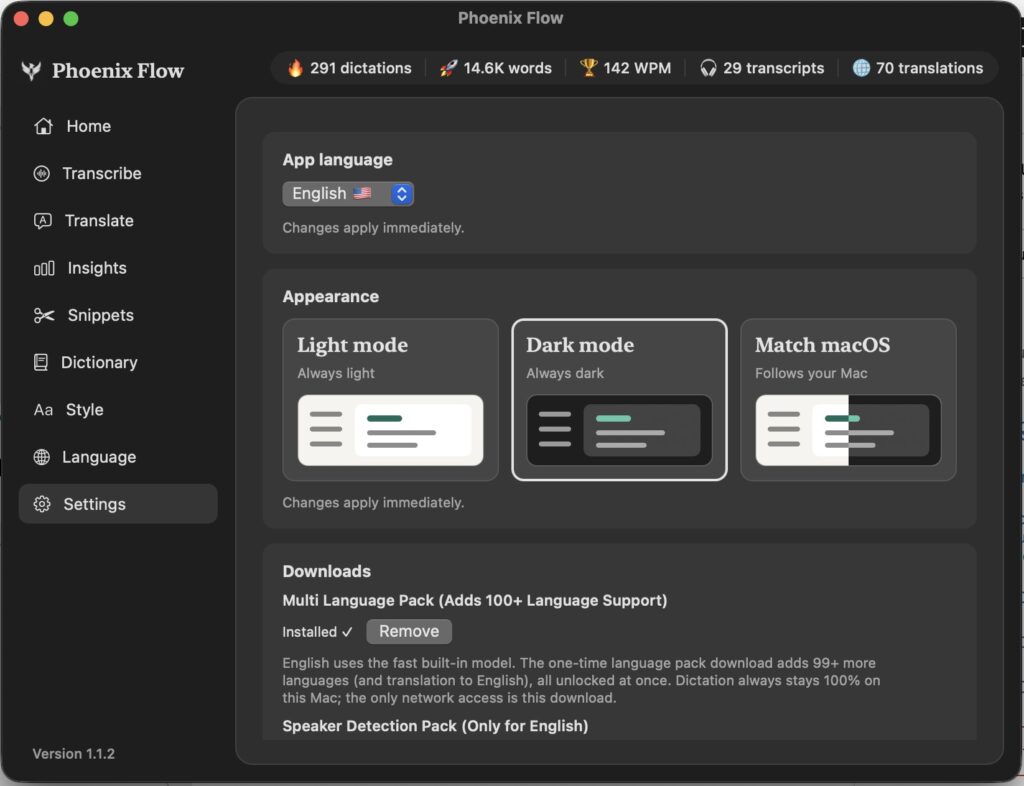Click the Phoenix Flow bird logo
Viewport: 1024px width, 786px height.
click(31, 71)
